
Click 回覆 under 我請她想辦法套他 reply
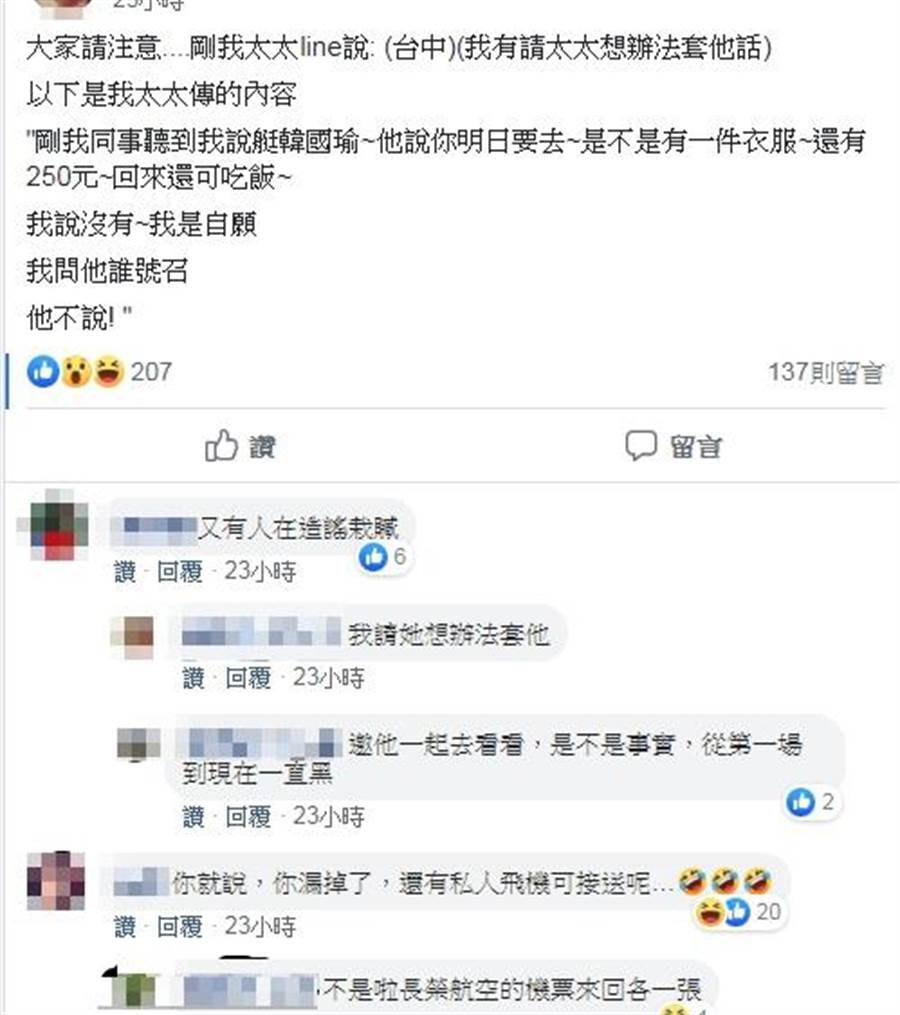click(248, 678)
